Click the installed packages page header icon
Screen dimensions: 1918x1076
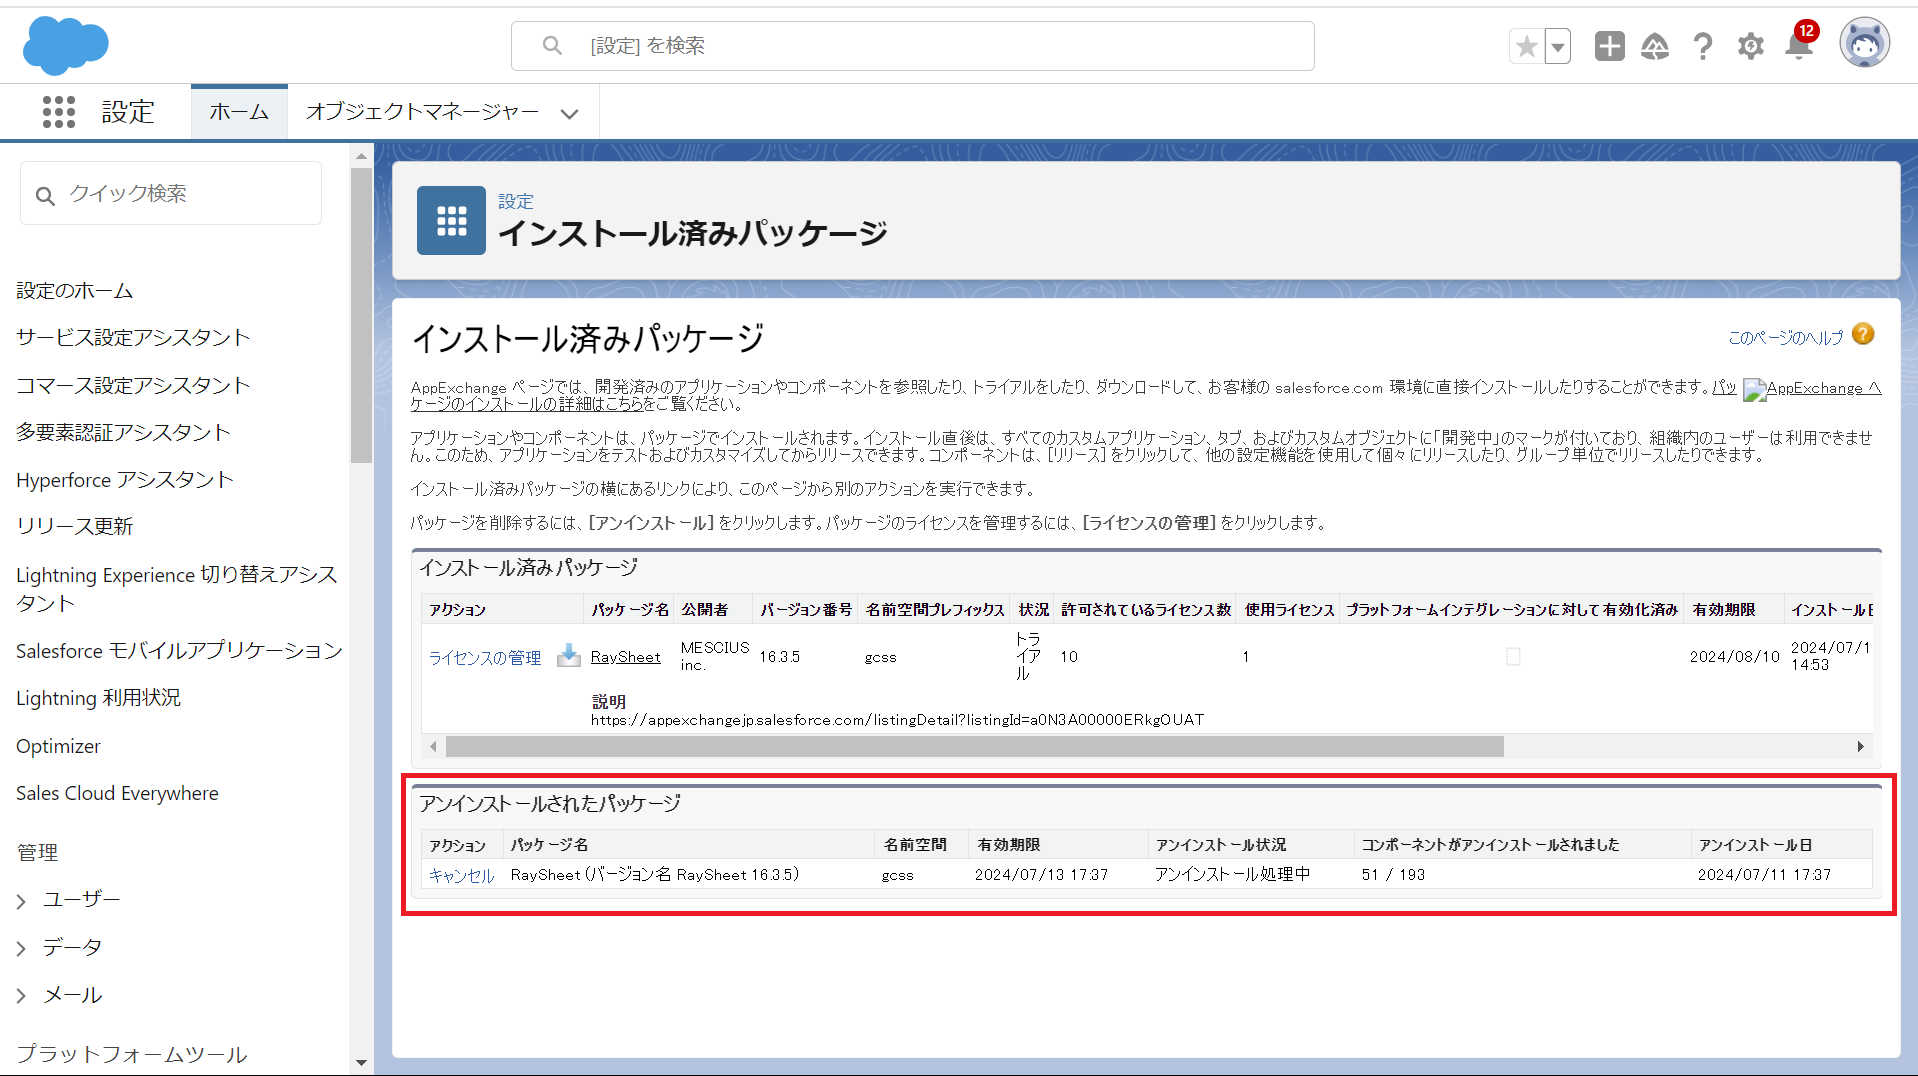451,220
